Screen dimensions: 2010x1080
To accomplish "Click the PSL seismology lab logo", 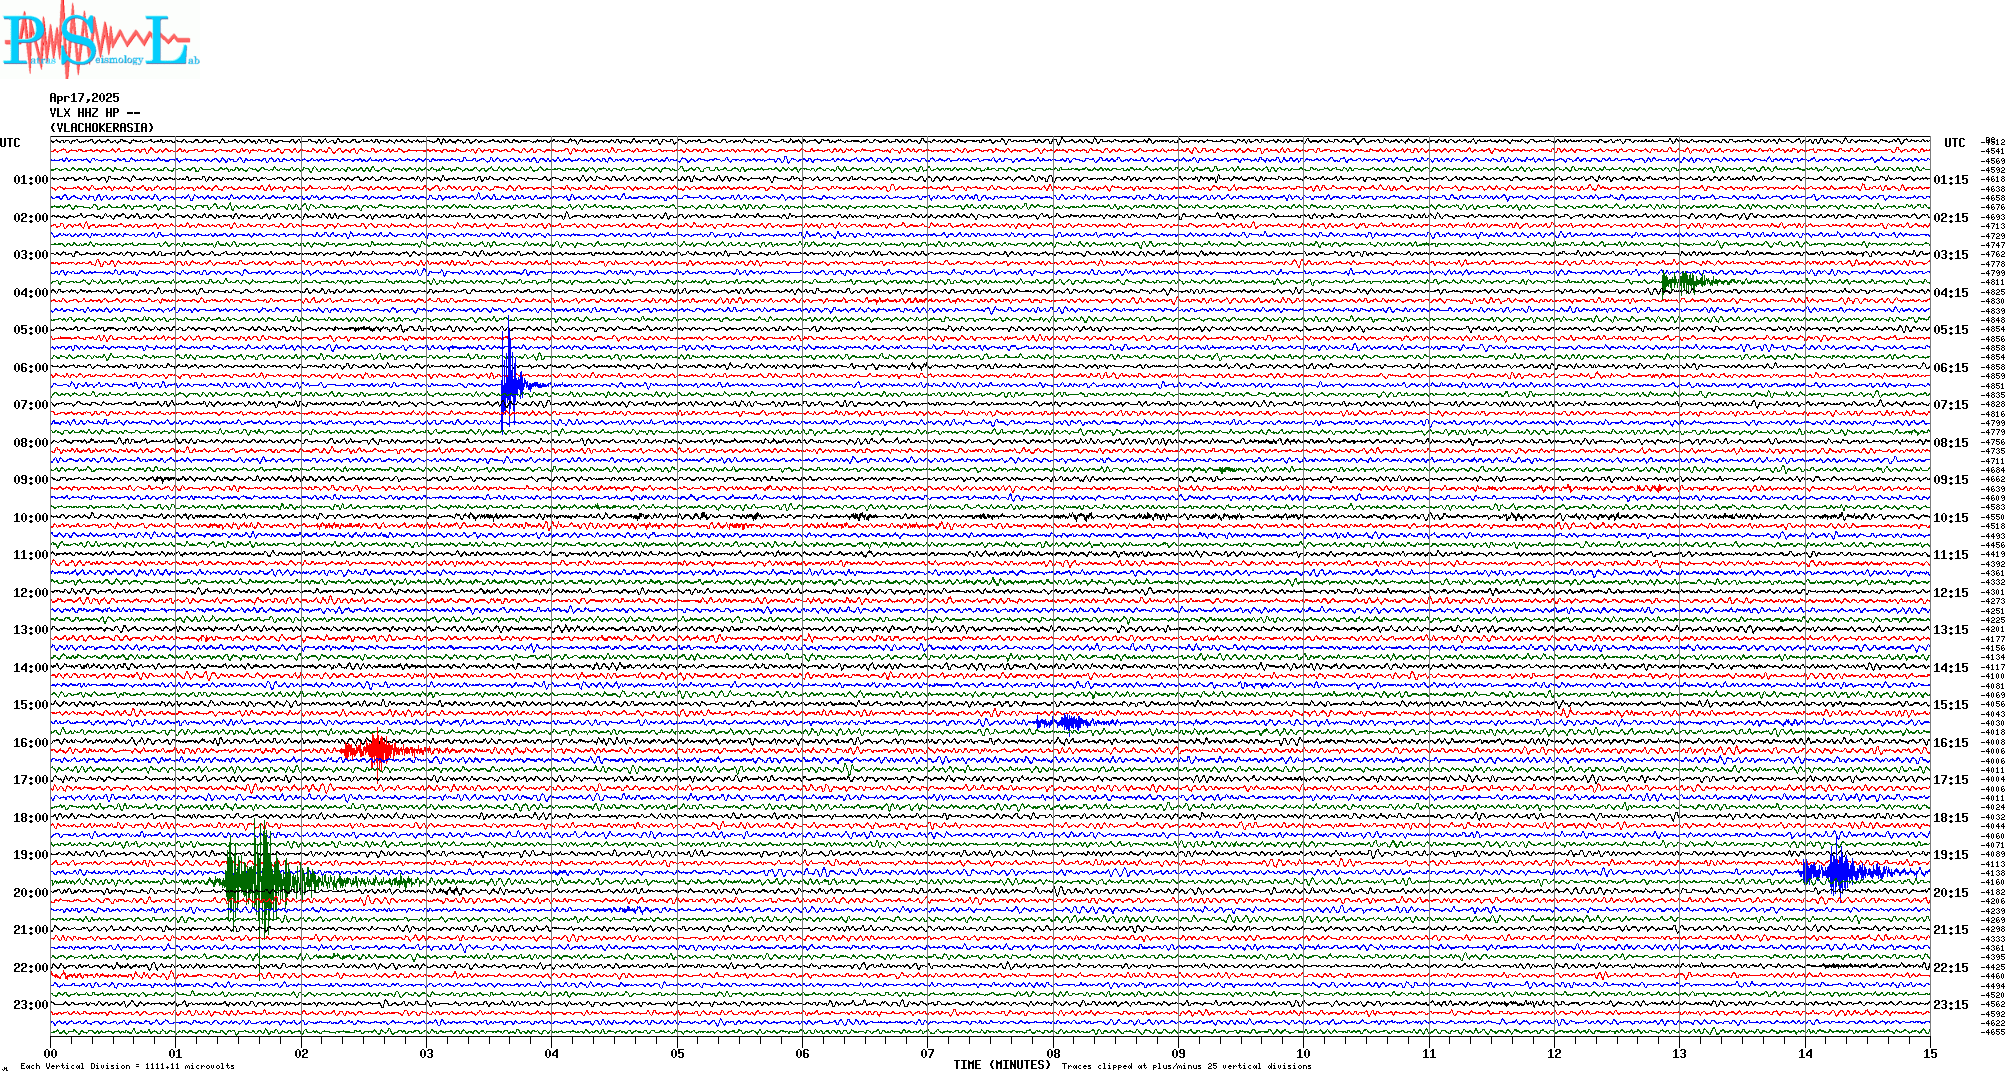I will point(99,38).
